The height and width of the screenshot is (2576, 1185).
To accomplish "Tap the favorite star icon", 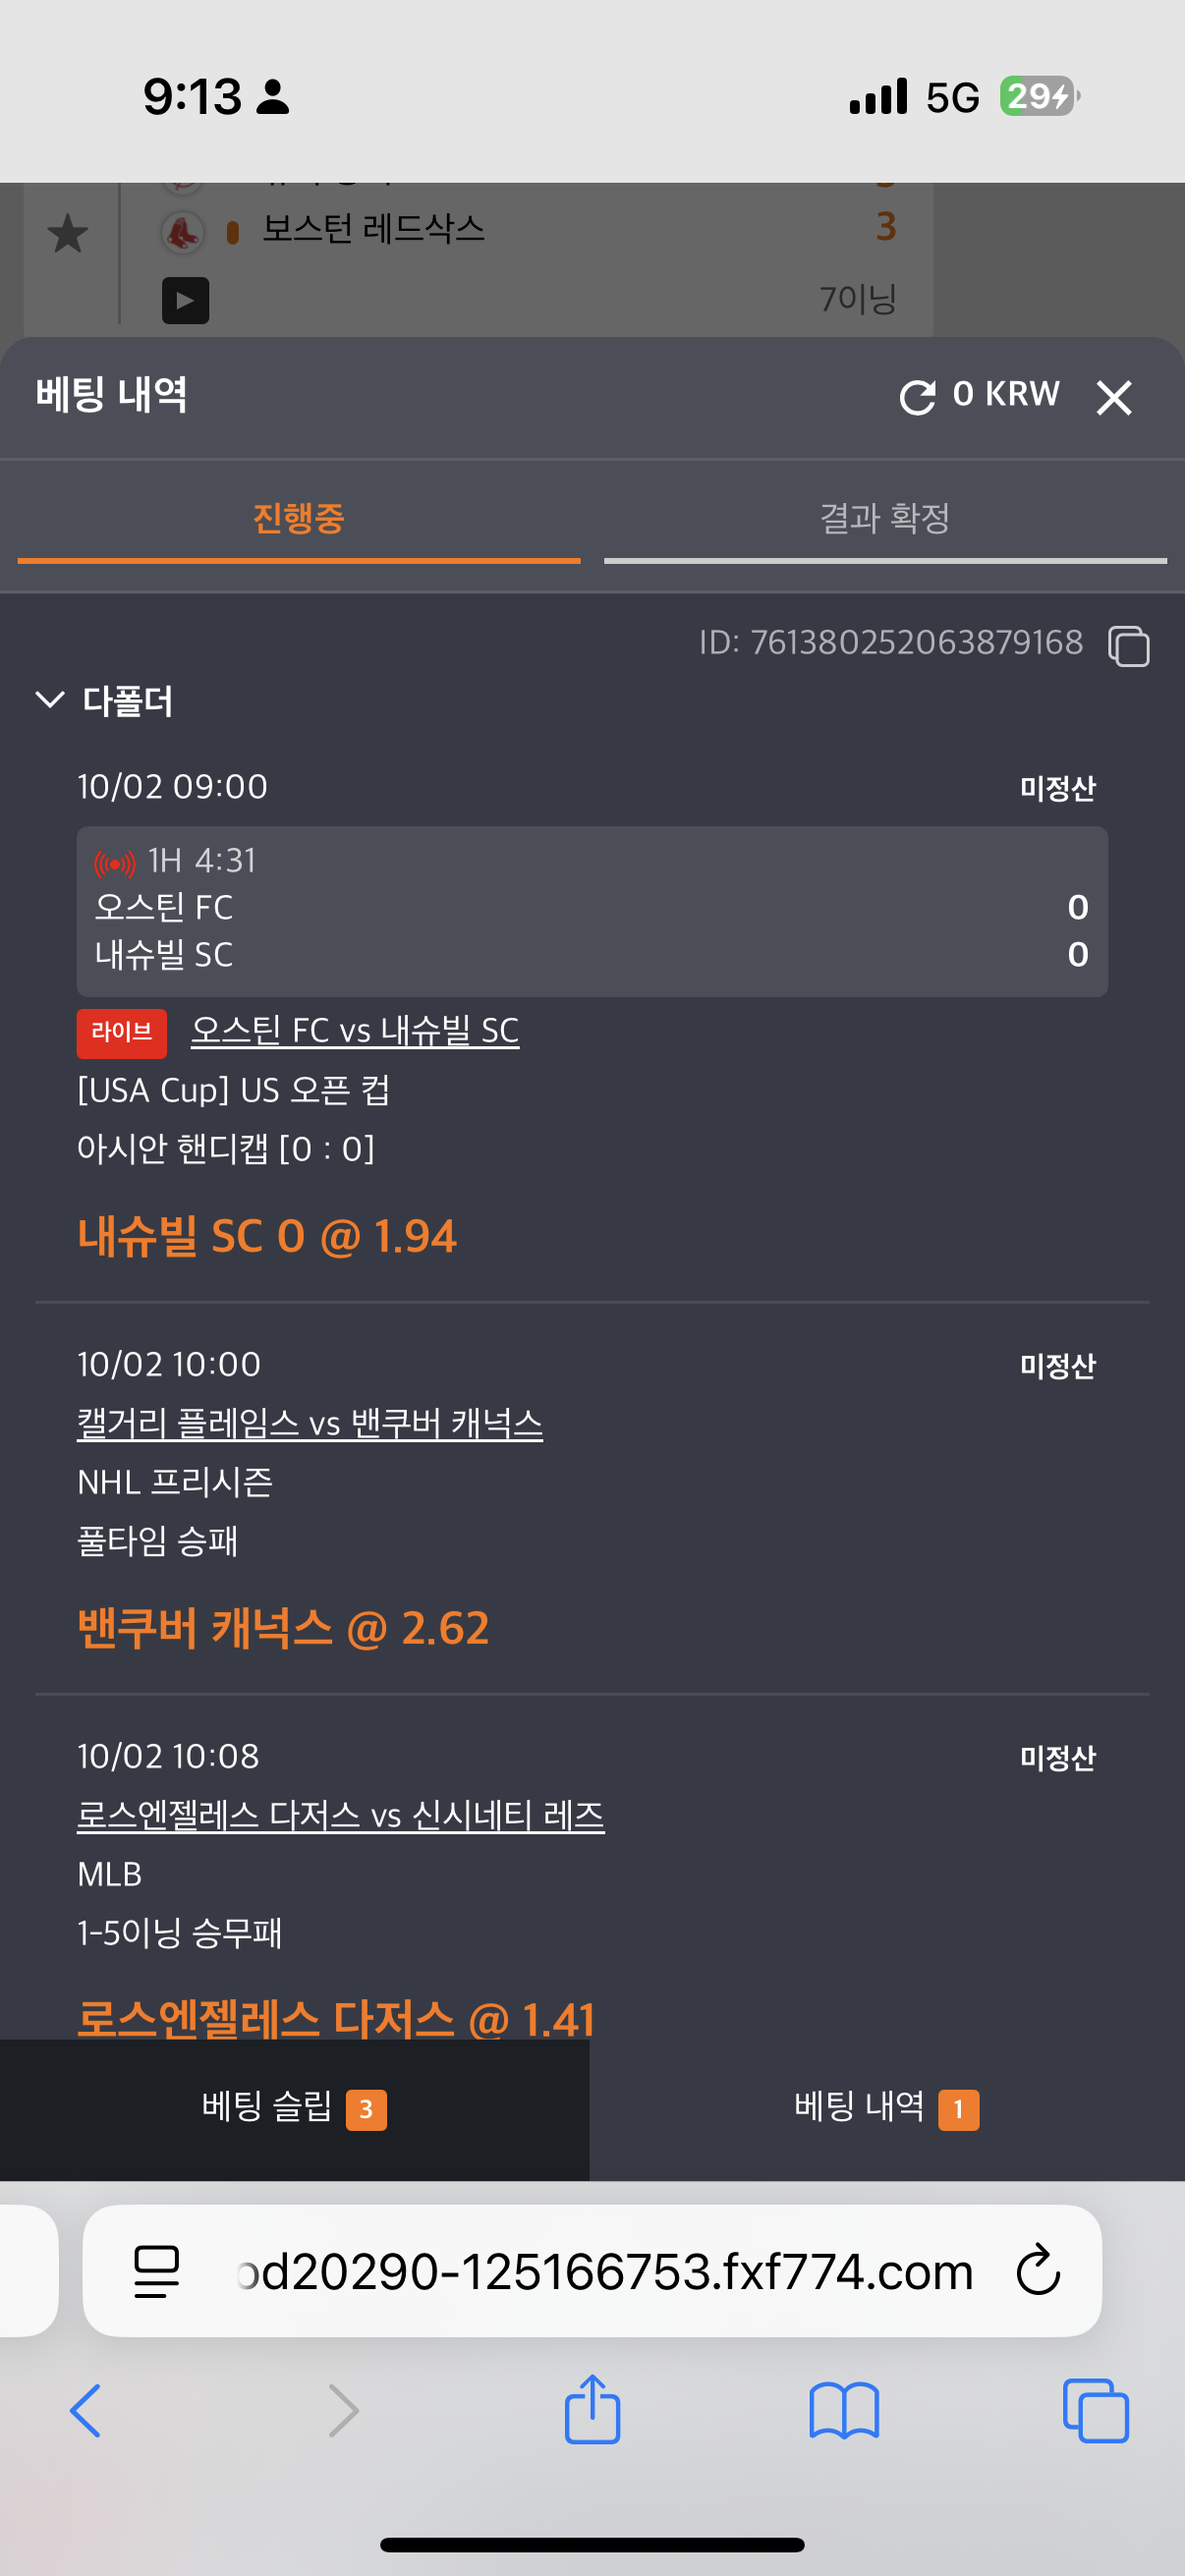I will coord(68,234).
